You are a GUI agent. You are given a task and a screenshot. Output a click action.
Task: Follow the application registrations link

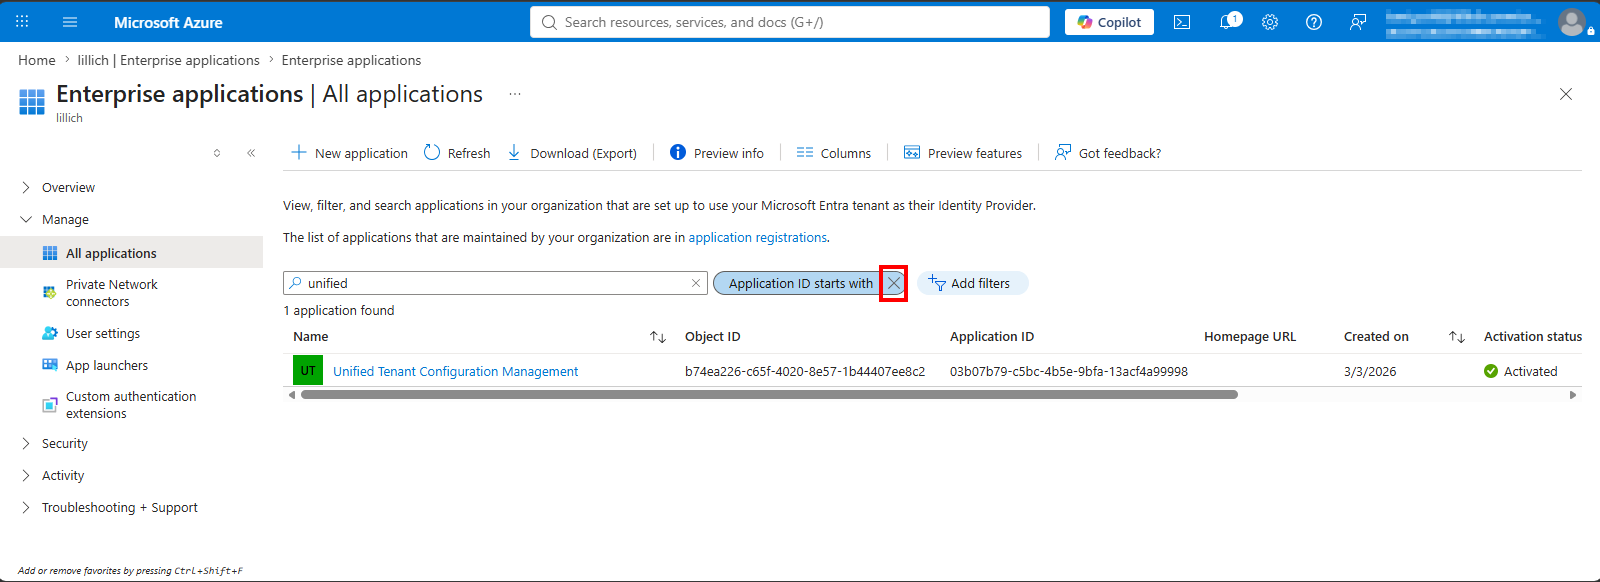click(757, 237)
